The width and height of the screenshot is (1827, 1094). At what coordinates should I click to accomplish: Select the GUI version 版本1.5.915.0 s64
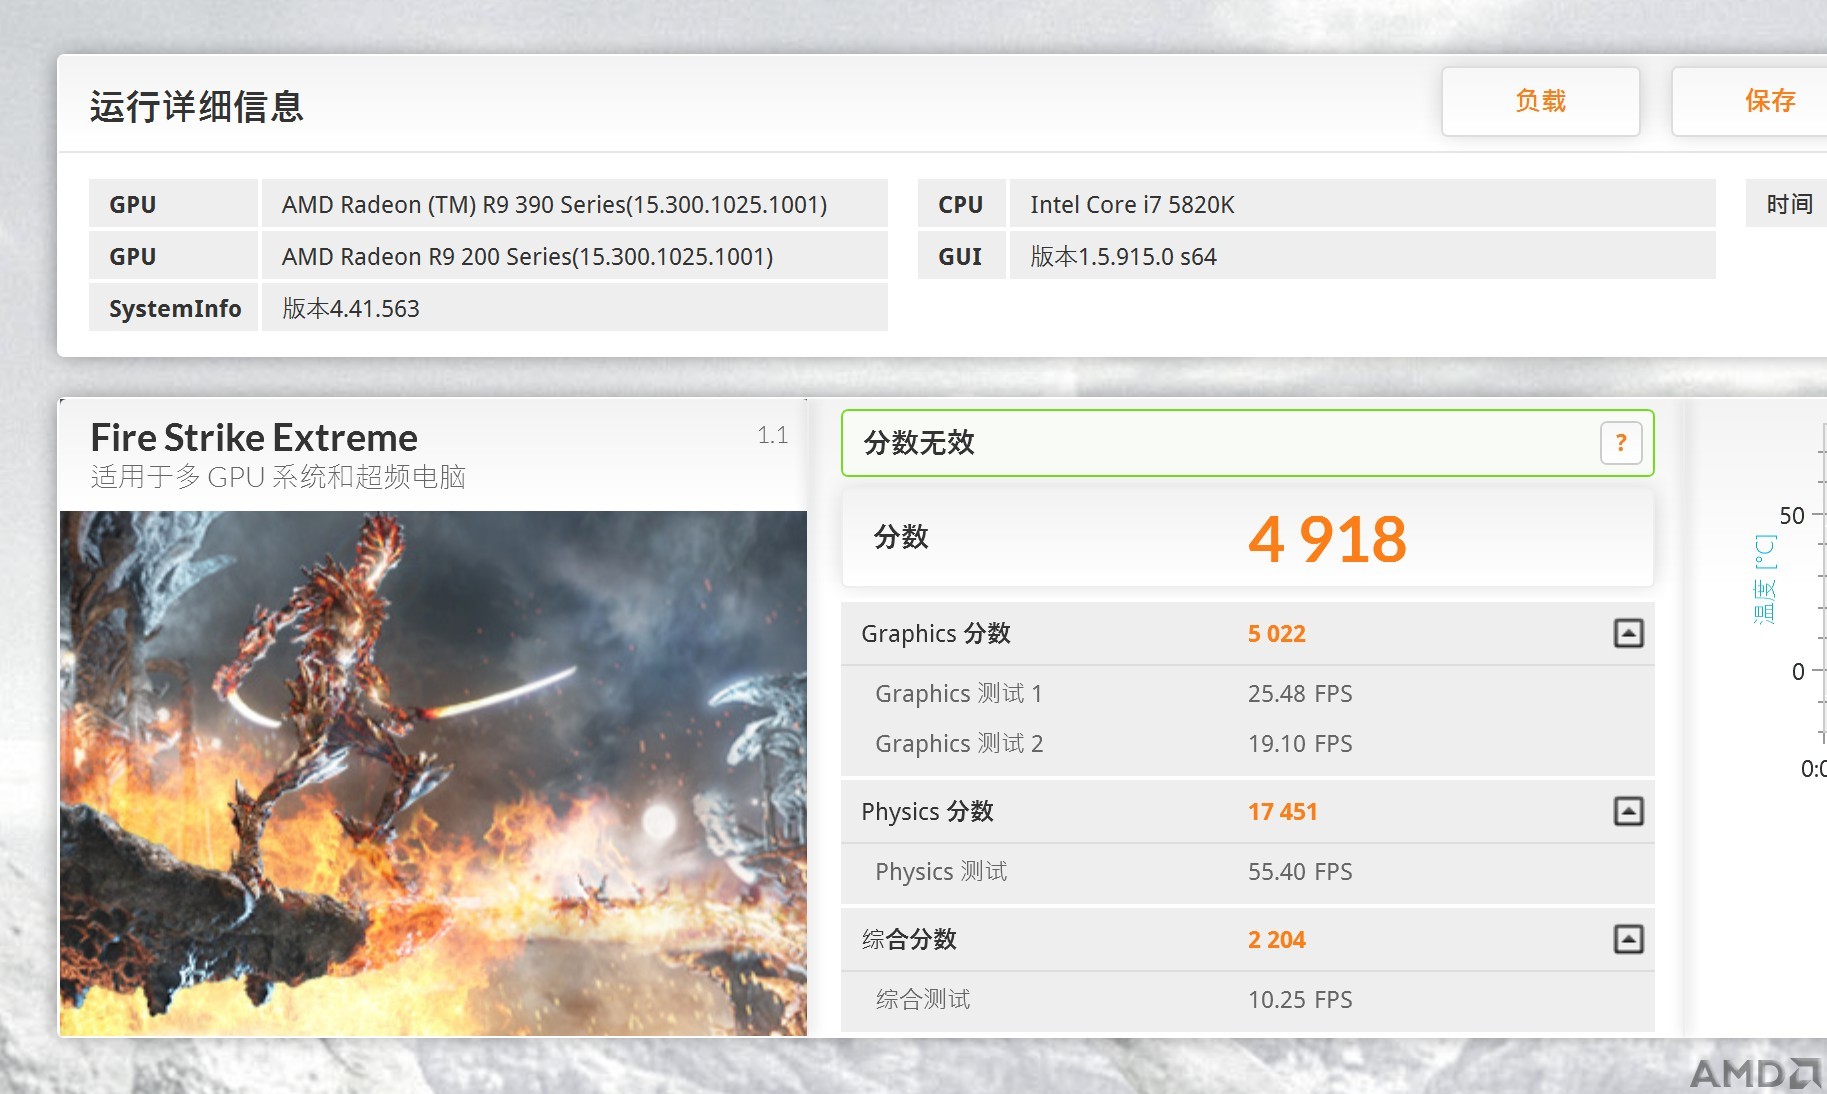[x=1362, y=256]
